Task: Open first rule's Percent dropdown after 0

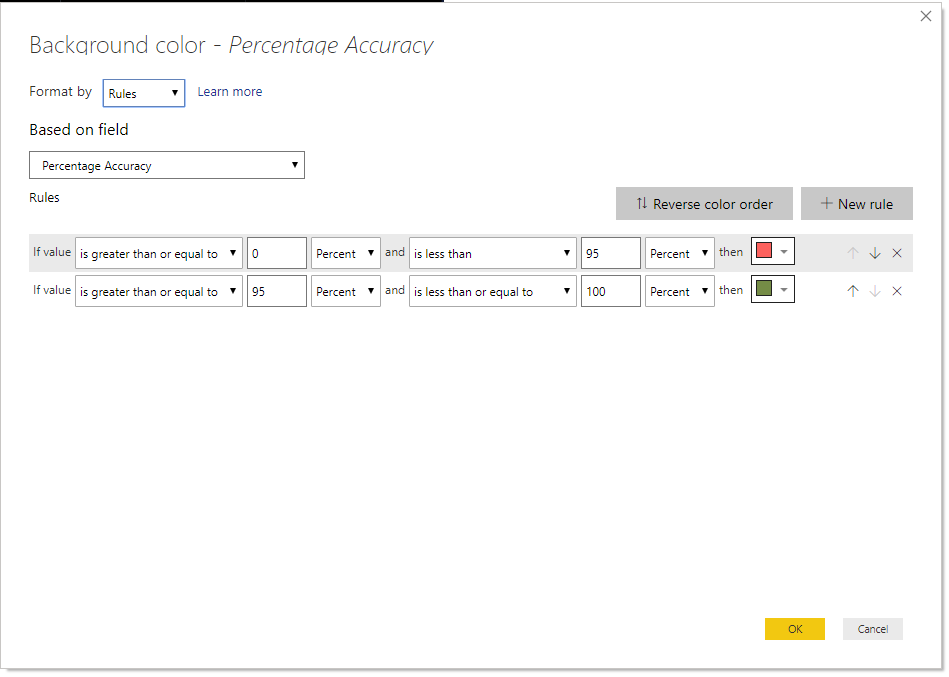Action: click(x=346, y=253)
